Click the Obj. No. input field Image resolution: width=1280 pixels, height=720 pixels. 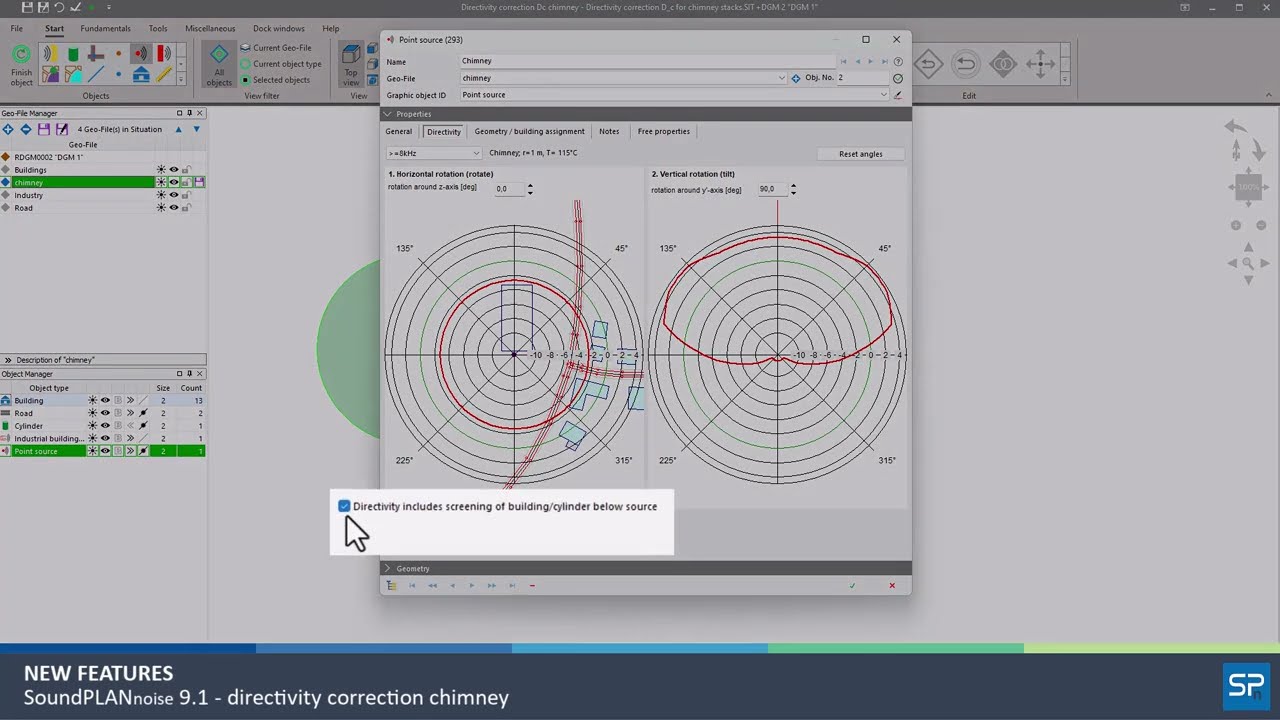pyautogui.click(x=862, y=78)
